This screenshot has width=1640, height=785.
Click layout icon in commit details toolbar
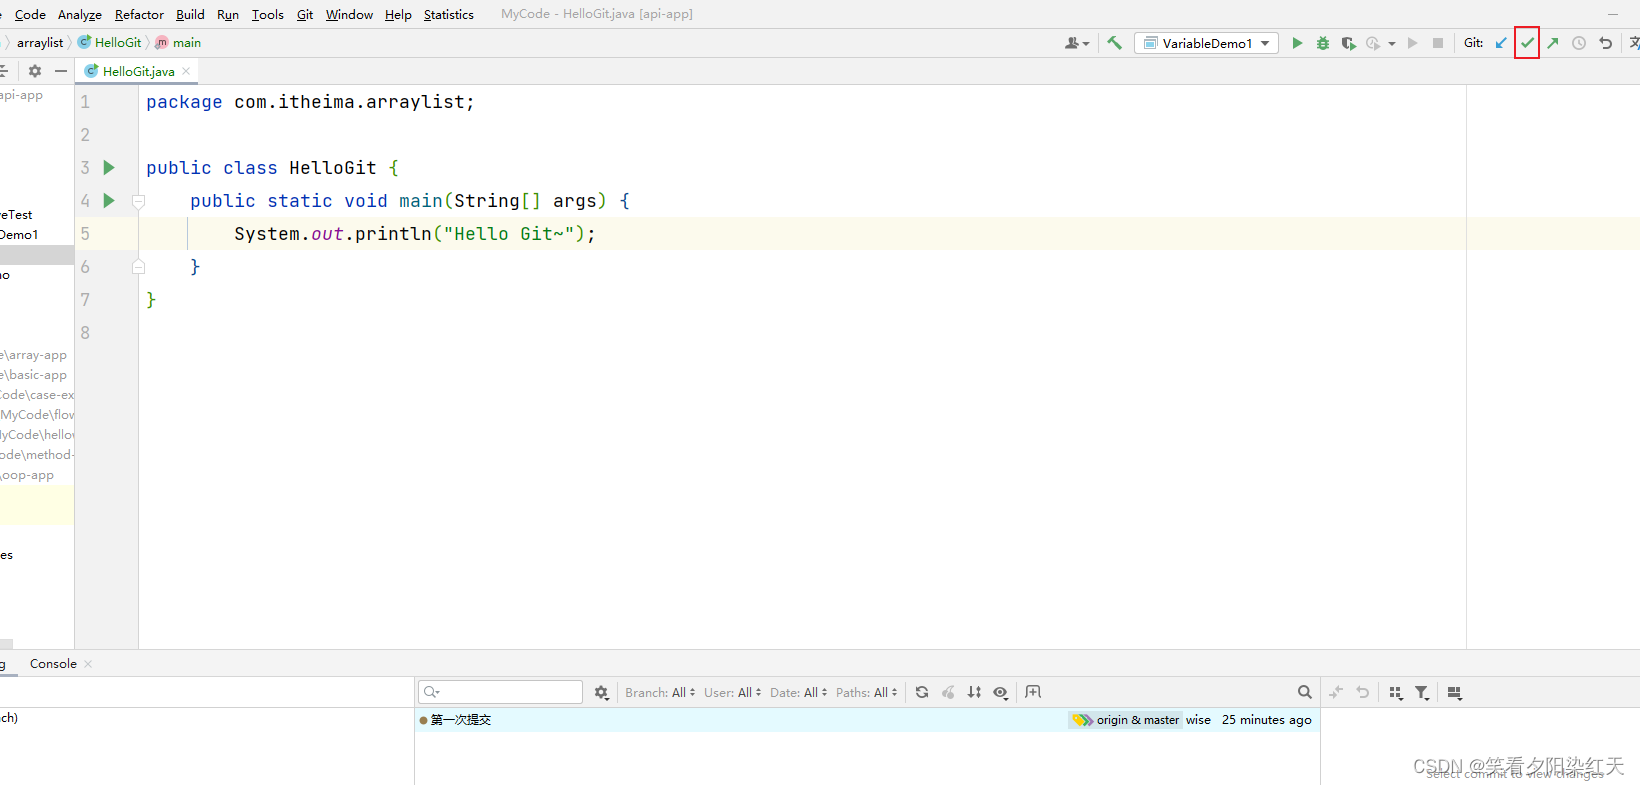pos(1455,692)
